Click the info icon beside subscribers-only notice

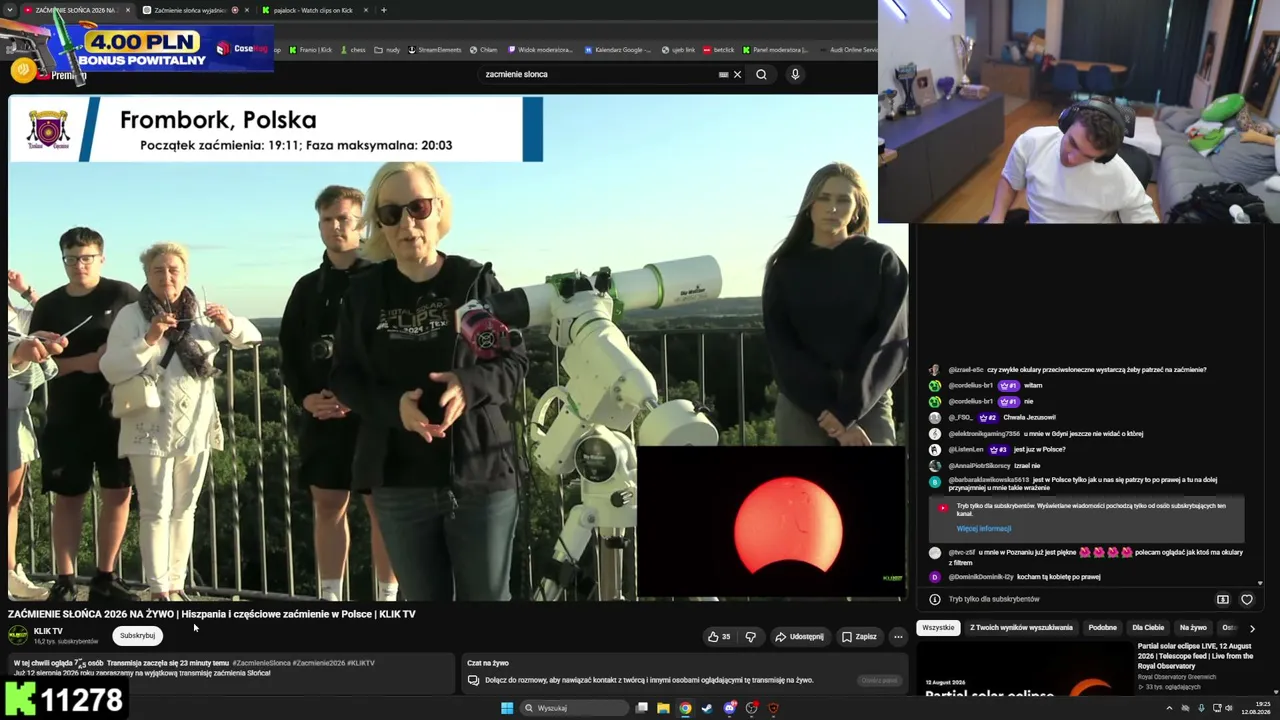point(935,599)
